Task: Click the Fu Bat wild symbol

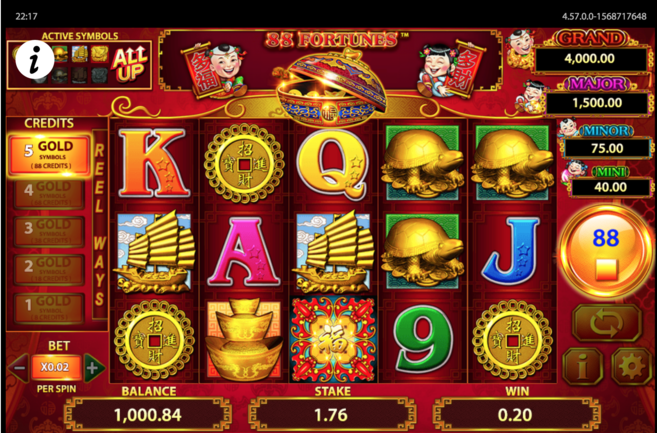Action: (334, 340)
